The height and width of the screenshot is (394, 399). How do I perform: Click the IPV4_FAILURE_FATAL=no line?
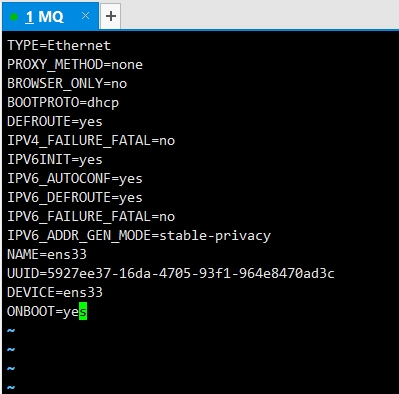point(91,140)
